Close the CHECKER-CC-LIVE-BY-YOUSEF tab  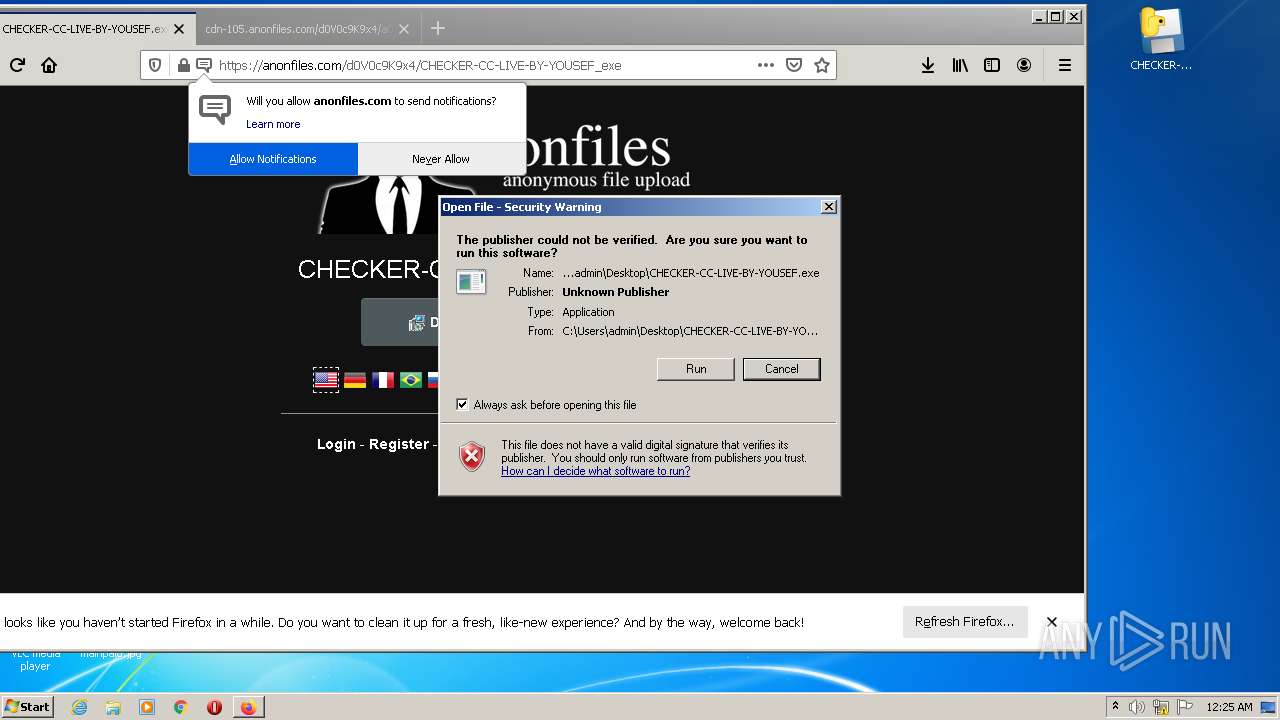[179, 29]
